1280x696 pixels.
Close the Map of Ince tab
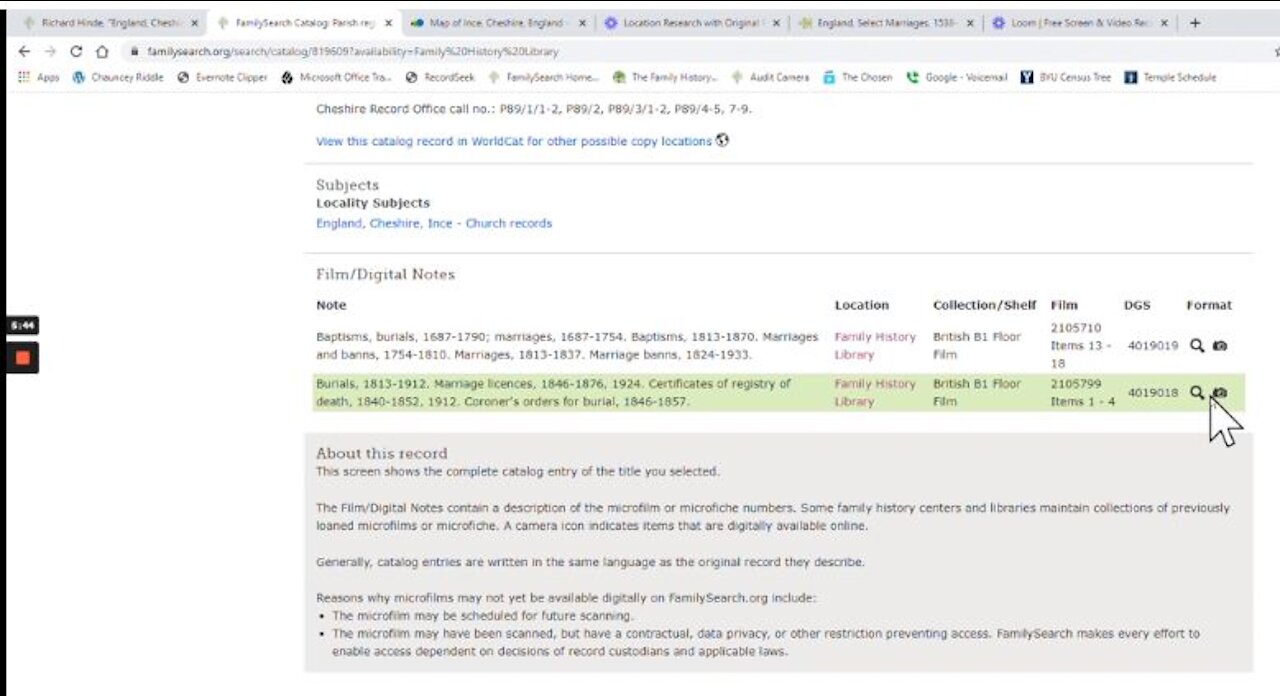pyautogui.click(x=582, y=23)
